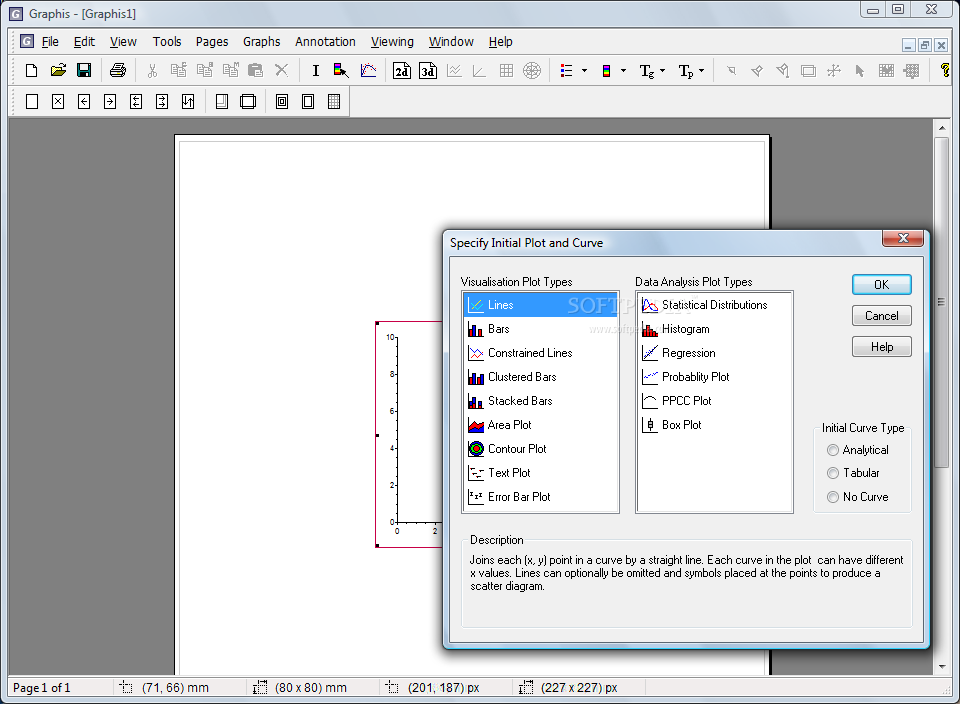This screenshot has width=960, height=704.
Task: Open the Tg text dropdown arrow
Action: pos(662,71)
